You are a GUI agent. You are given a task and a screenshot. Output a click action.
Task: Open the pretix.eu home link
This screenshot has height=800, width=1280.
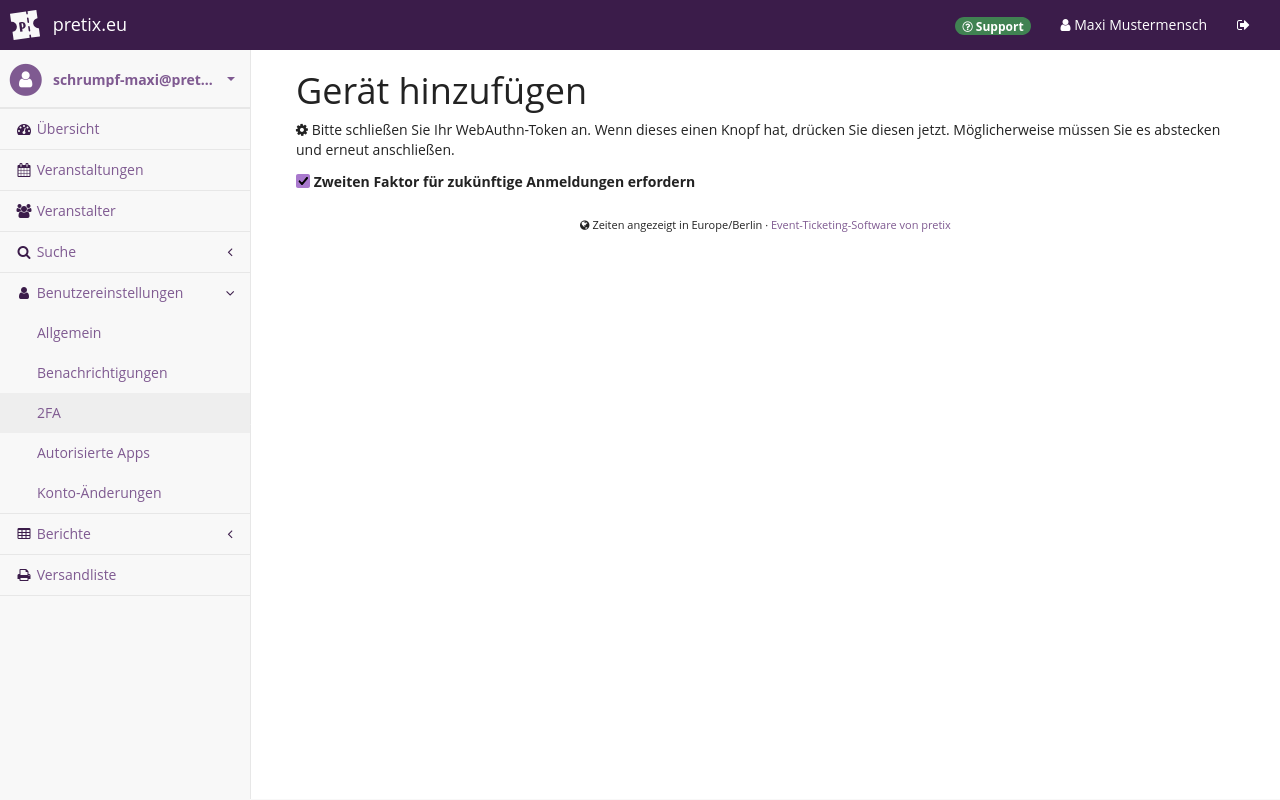(90, 25)
